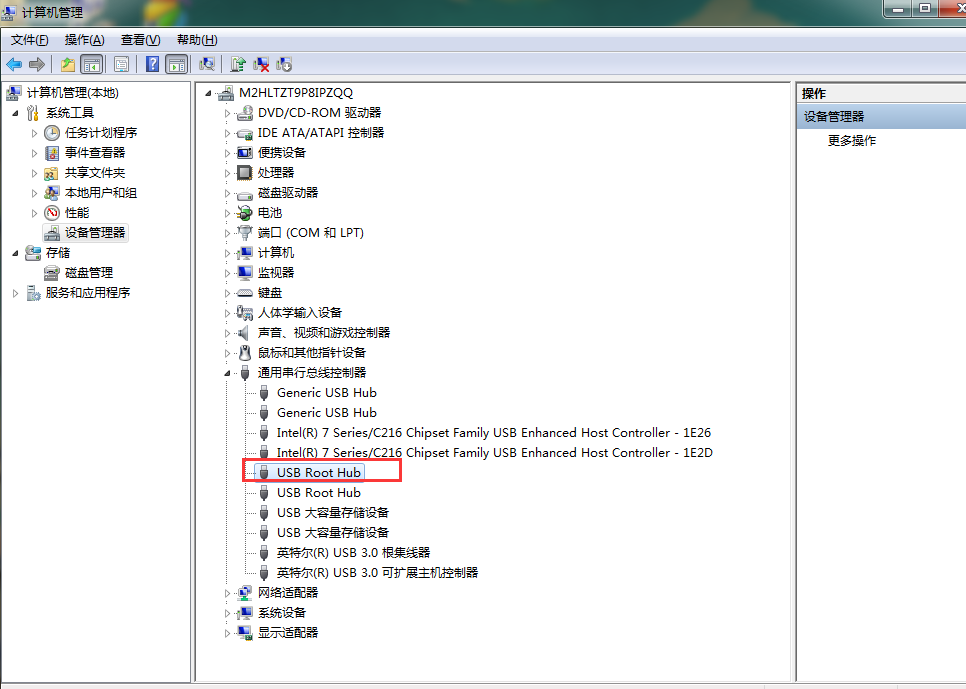Open the 帮助(H) menu
966x689 pixels.
(197, 40)
